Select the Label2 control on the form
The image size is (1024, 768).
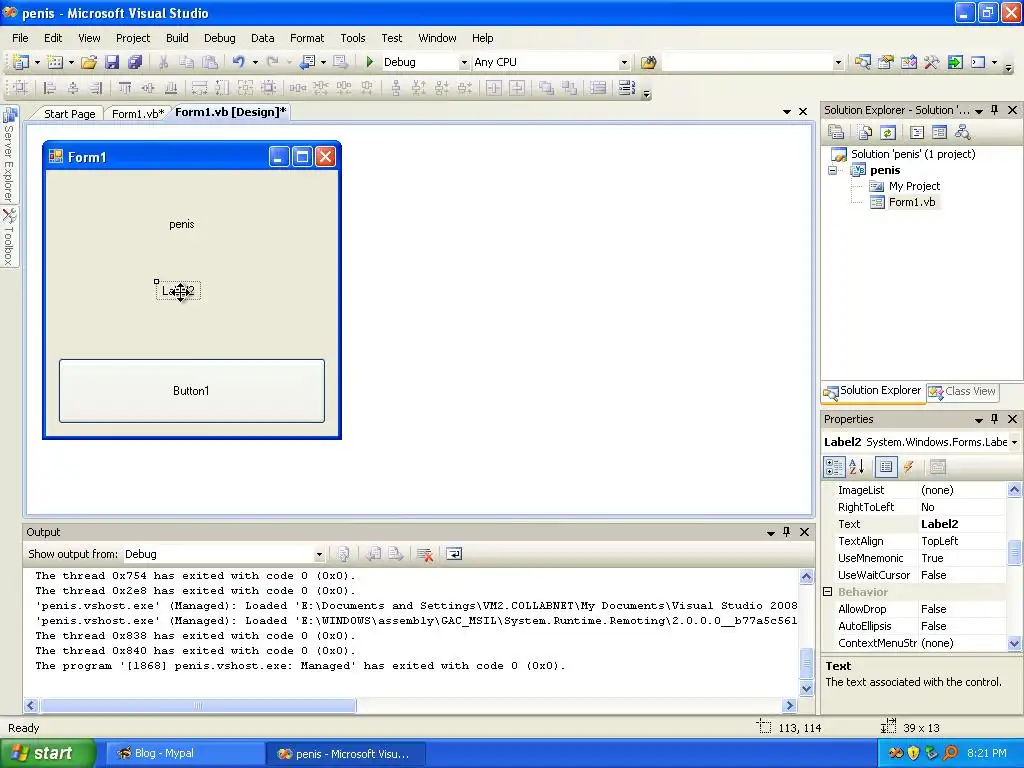point(178,291)
